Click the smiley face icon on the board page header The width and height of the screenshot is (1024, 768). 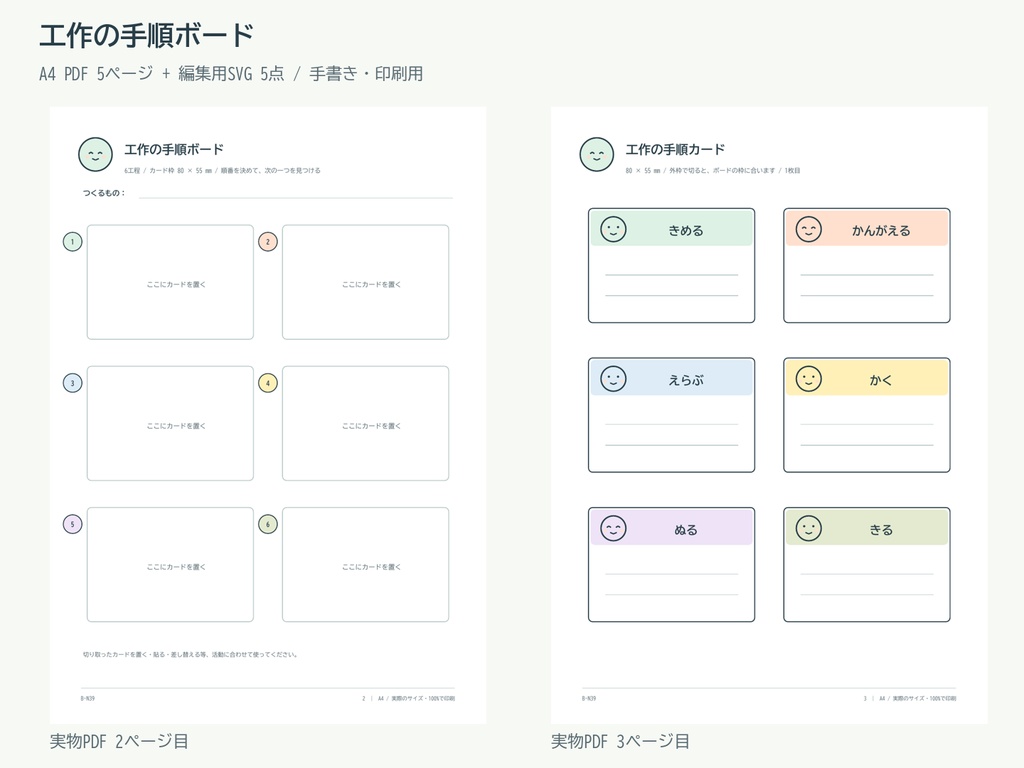[x=95, y=155]
